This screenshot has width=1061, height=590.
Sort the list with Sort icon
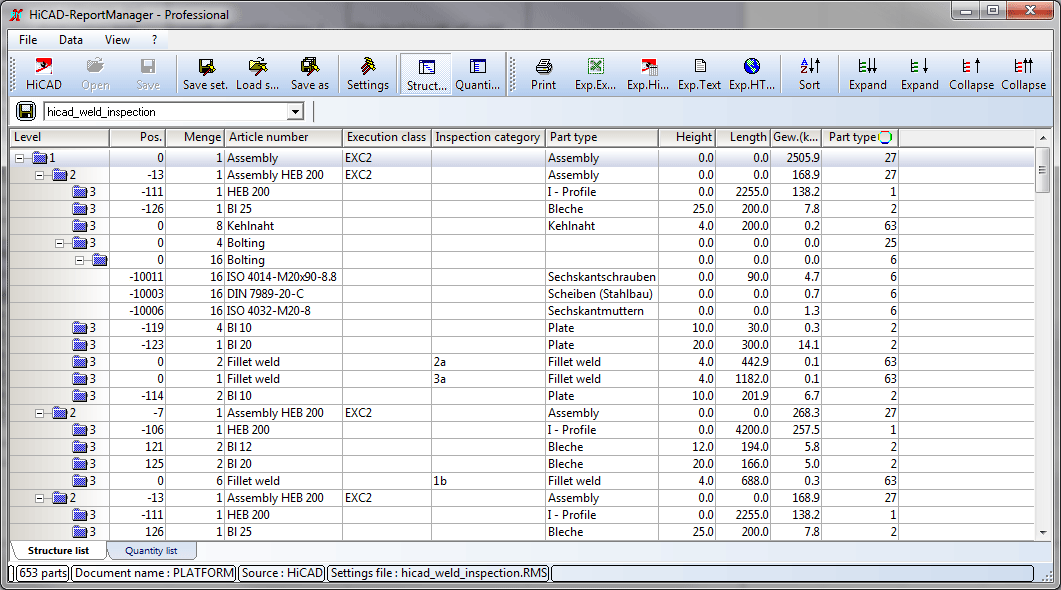coord(809,74)
